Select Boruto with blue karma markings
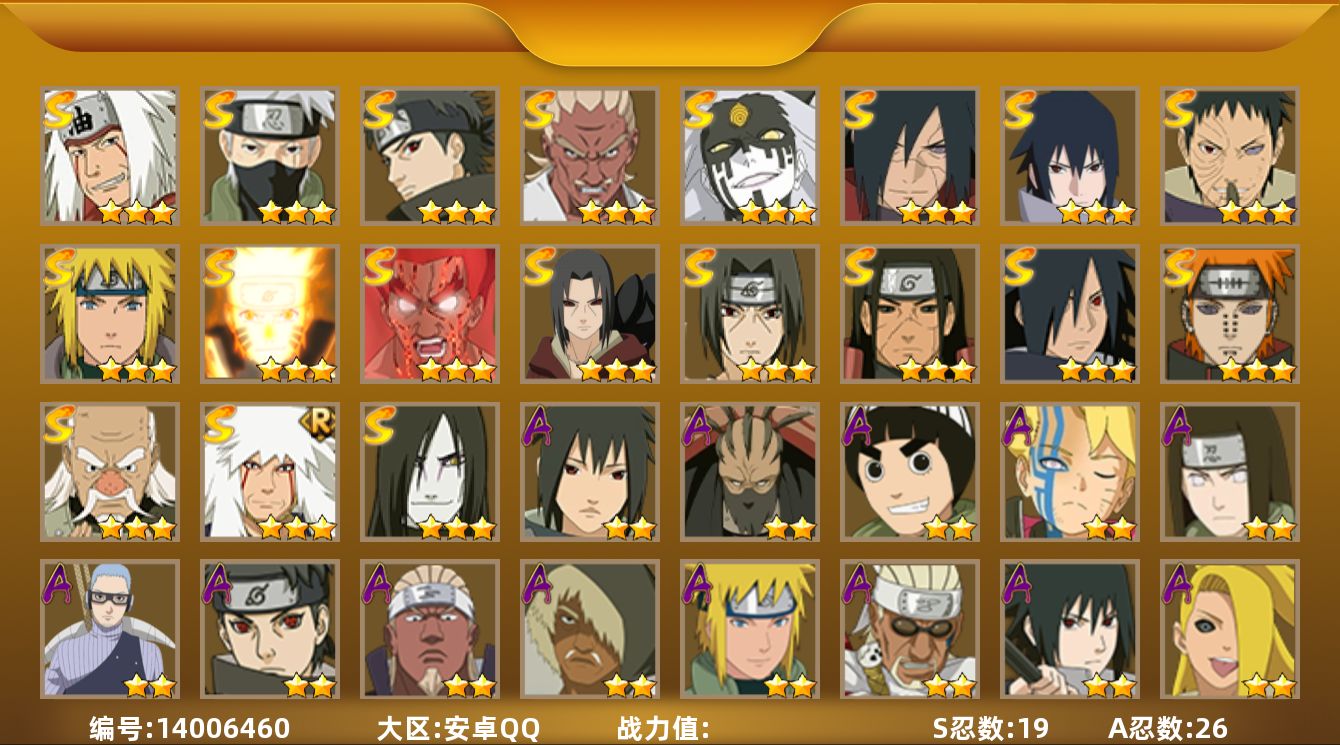 tap(1069, 471)
